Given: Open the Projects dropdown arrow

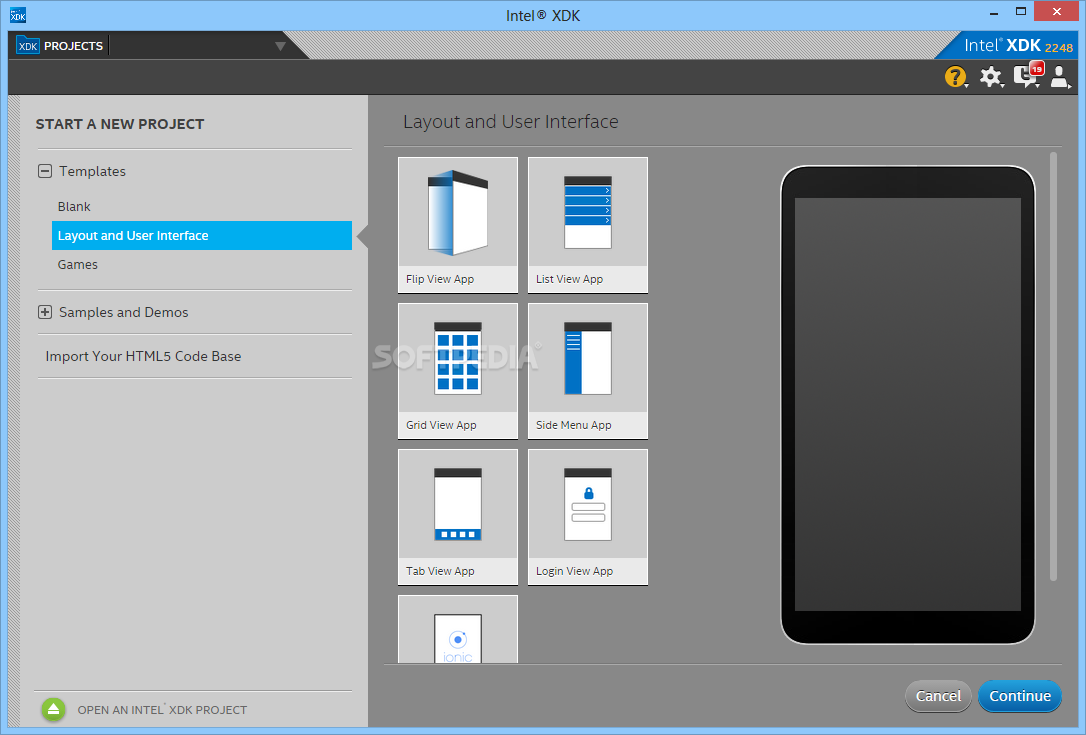Looking at the screenshot, I should pos(280,46).
